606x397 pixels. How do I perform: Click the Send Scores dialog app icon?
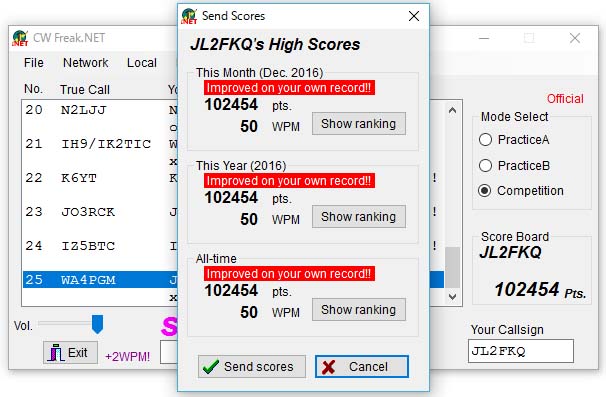189,16
